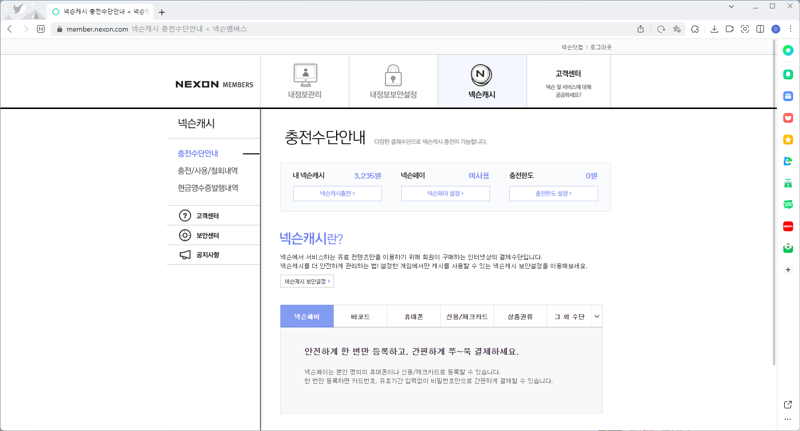Click the 넥슨페이 설정 button
This screenshot has height=431, width=800.
[445, 193]
